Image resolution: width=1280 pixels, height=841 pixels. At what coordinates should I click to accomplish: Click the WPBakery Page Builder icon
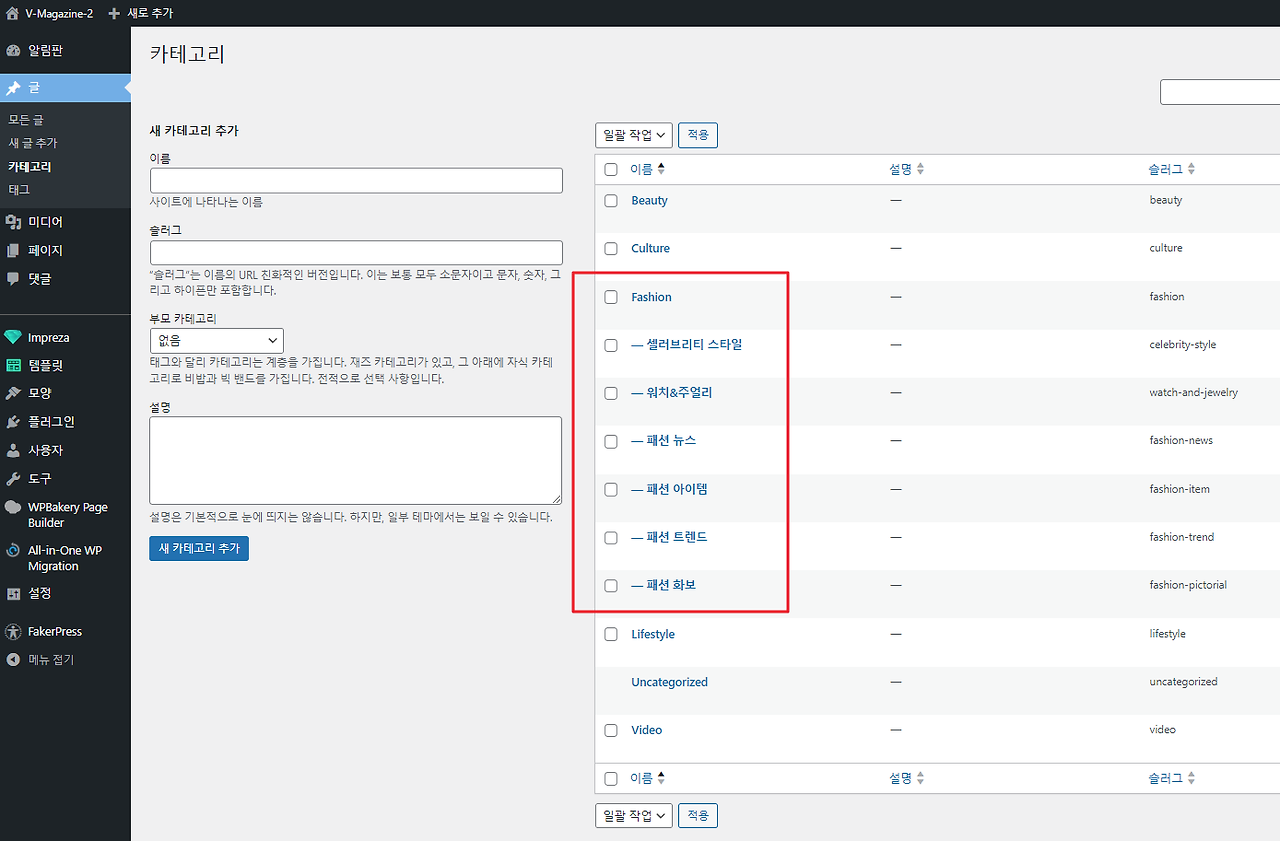click(x=13, y=508)
